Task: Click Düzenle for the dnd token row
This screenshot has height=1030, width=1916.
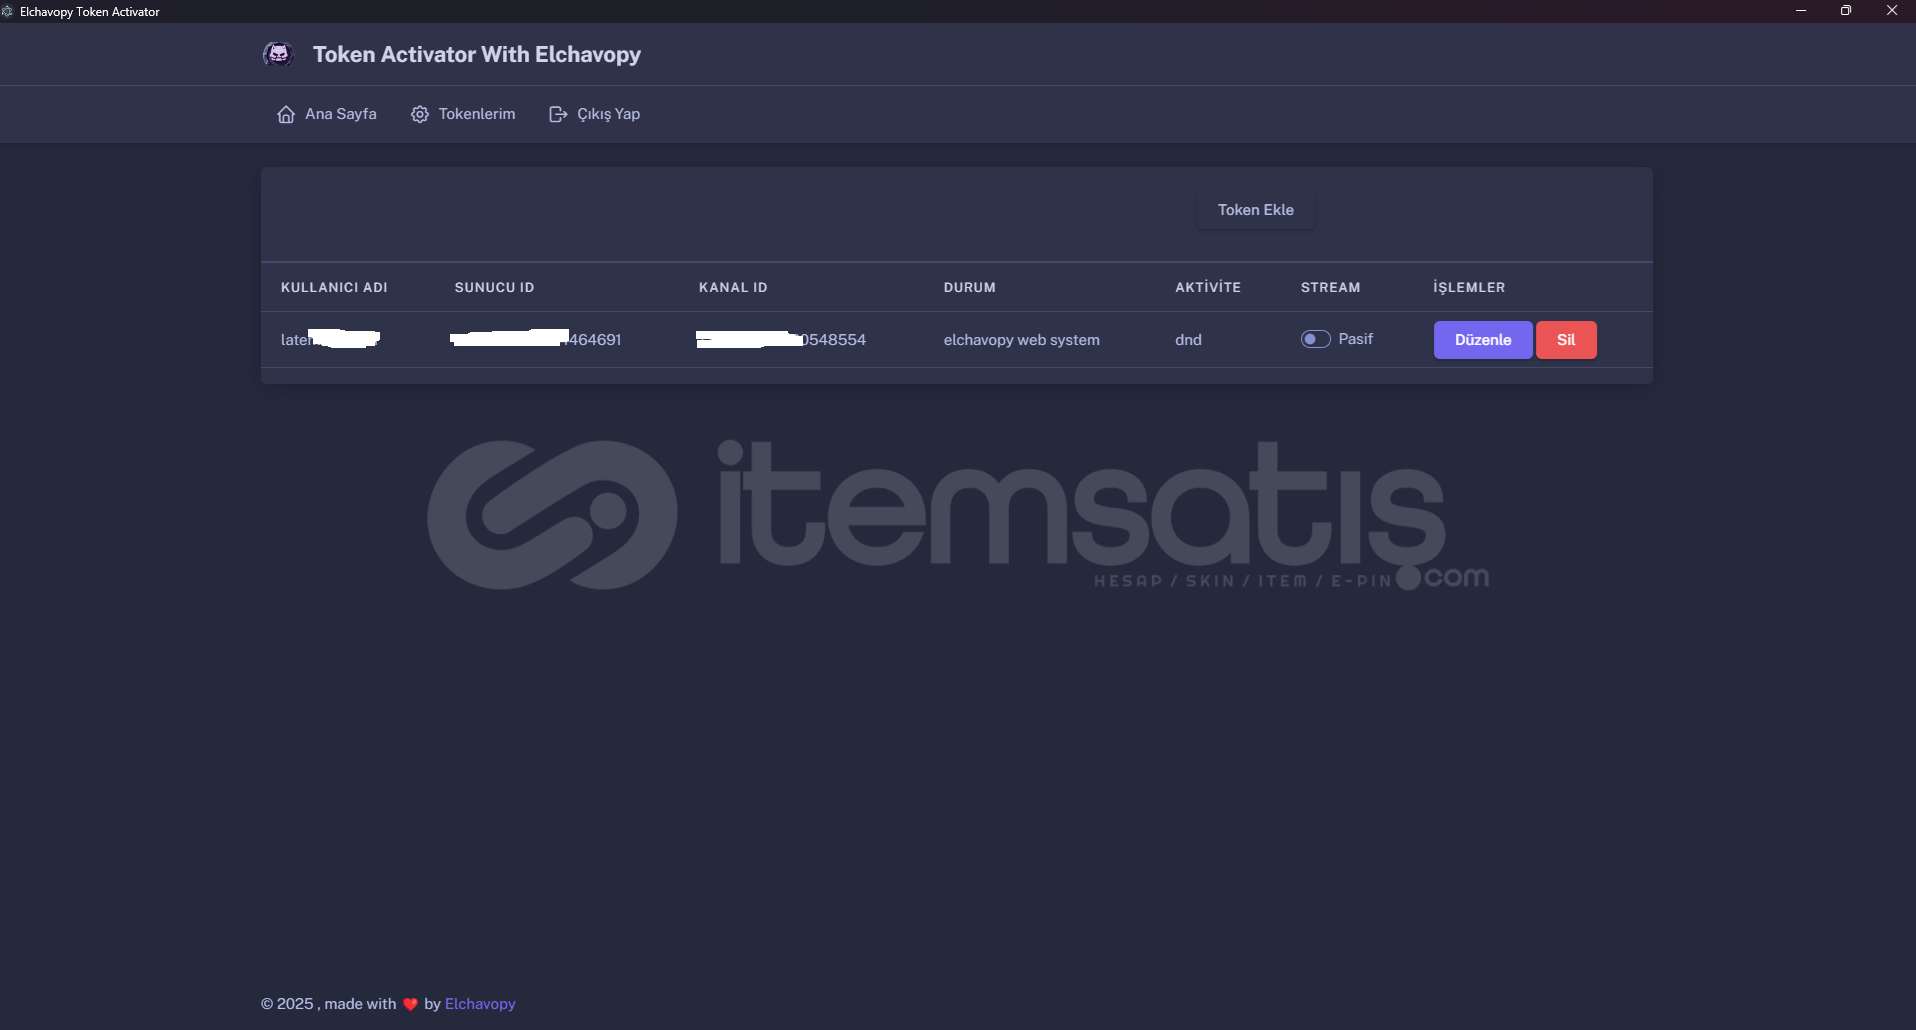Action: (1483, 340)
